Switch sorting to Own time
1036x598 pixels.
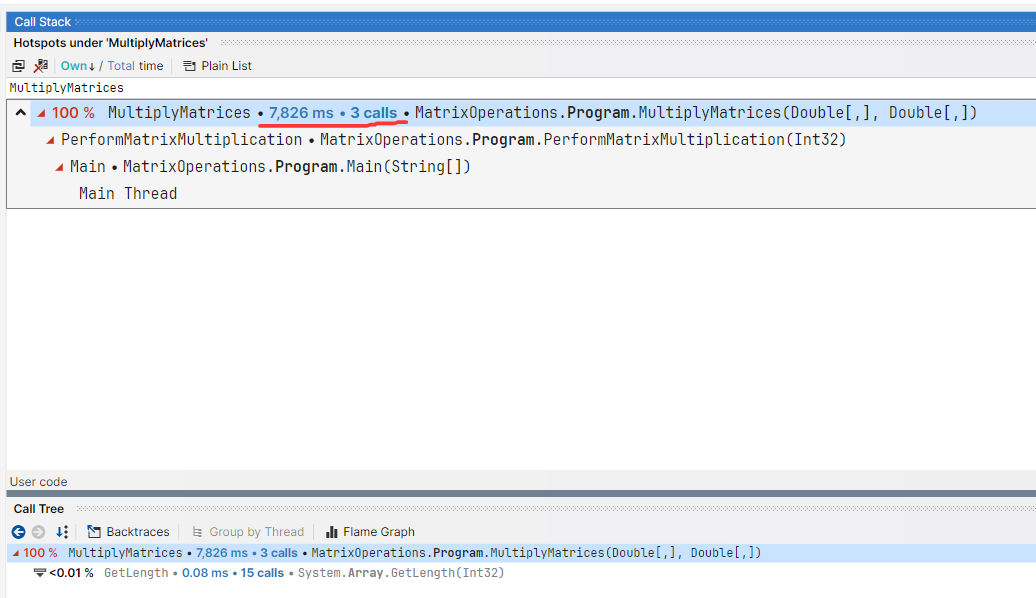74,66
